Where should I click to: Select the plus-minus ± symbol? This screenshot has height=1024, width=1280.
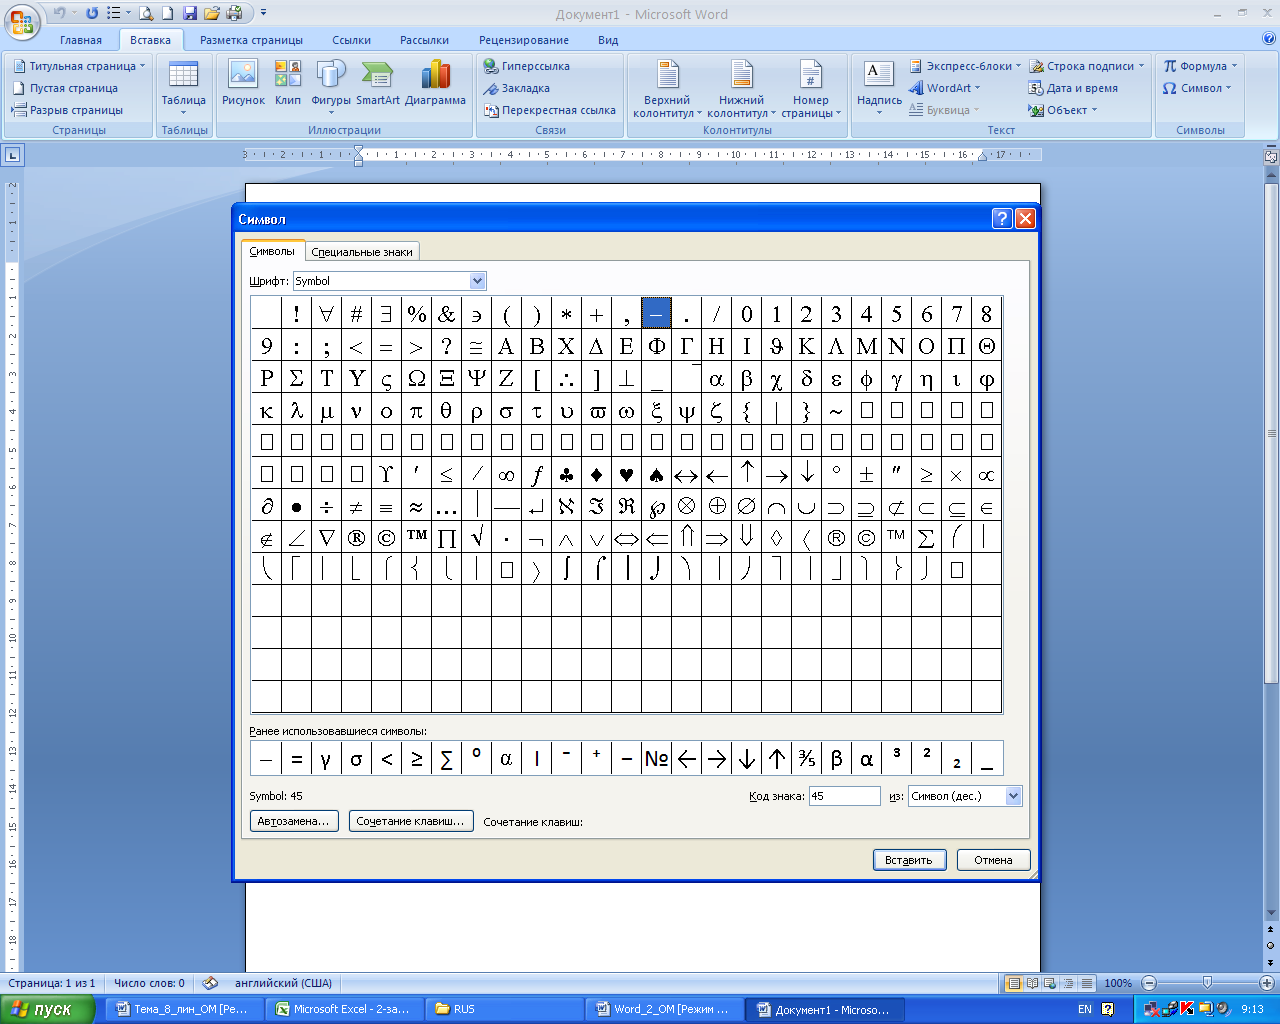(866, 475)
